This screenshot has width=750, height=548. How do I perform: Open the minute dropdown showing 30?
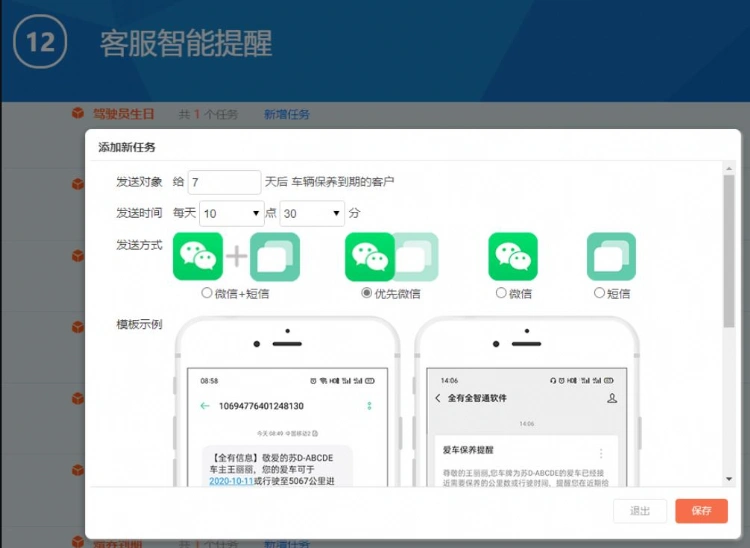coord(312,213)
